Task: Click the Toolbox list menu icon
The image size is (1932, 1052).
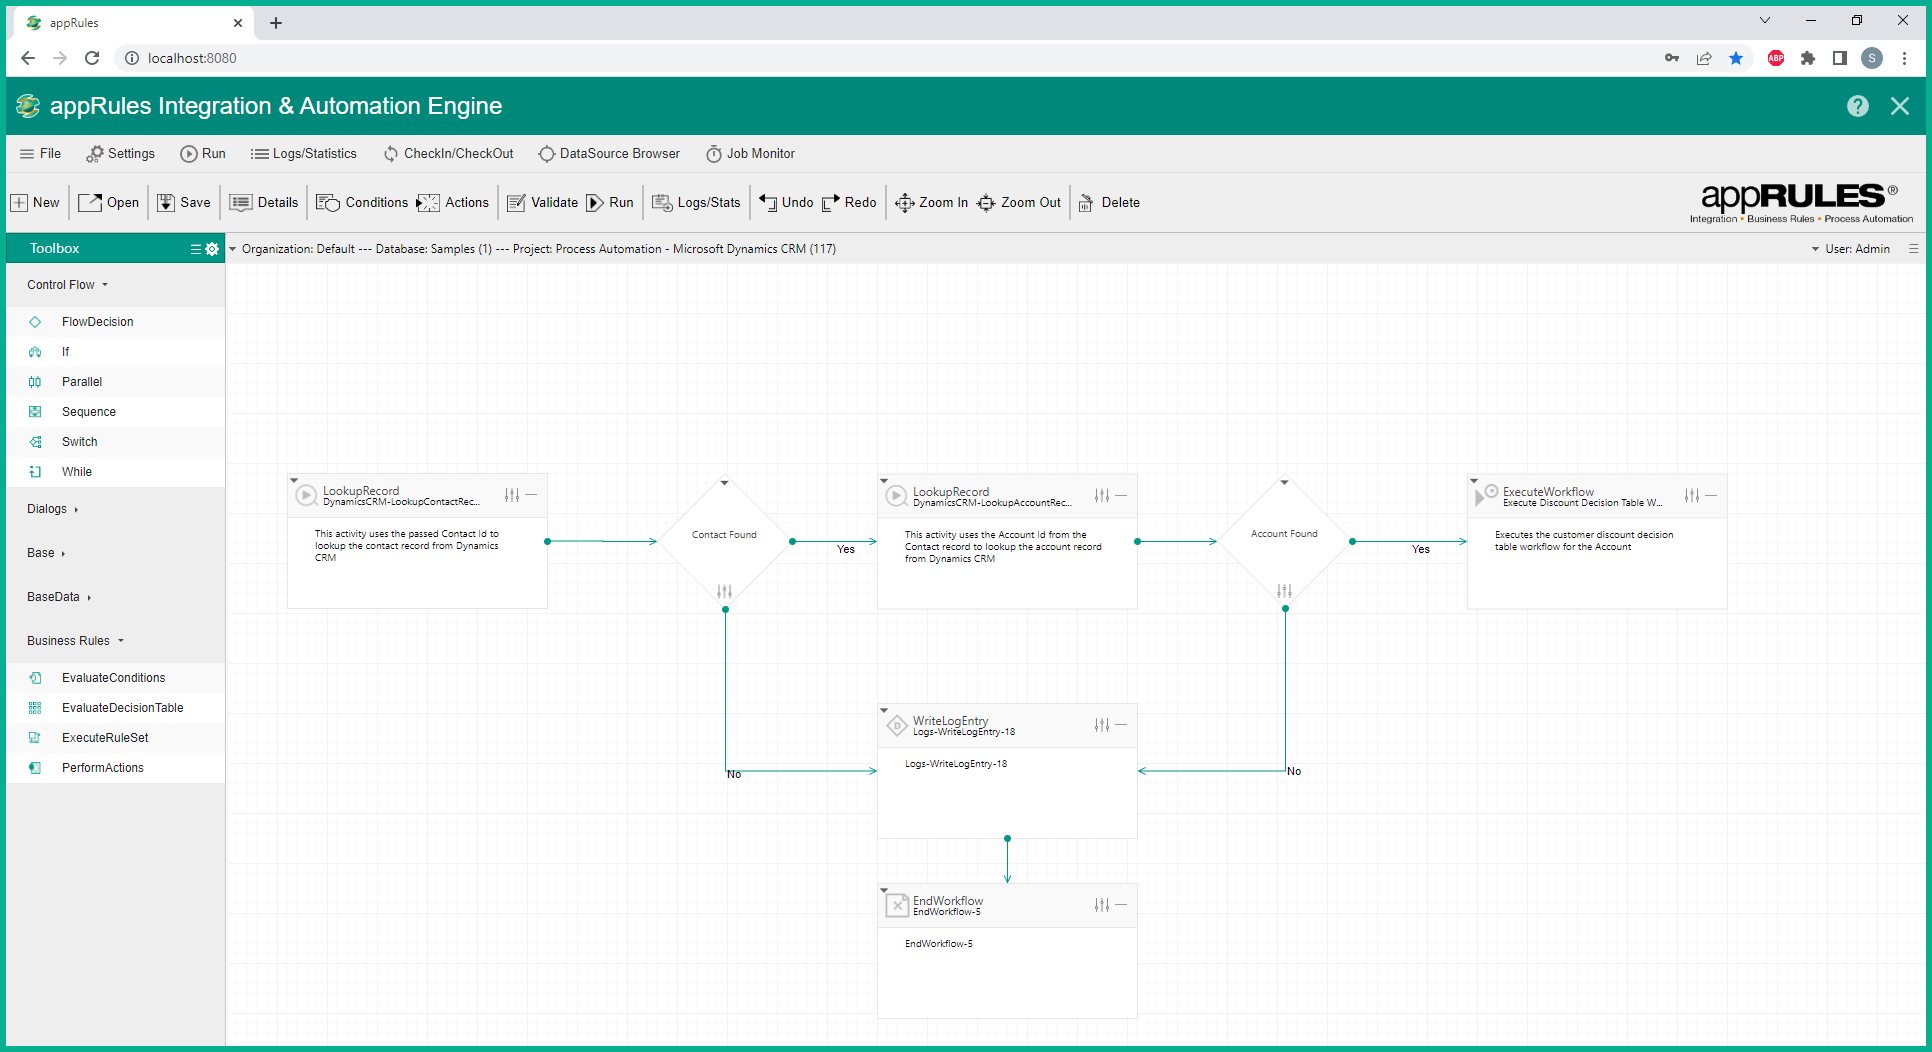Action: pos(196,249)
